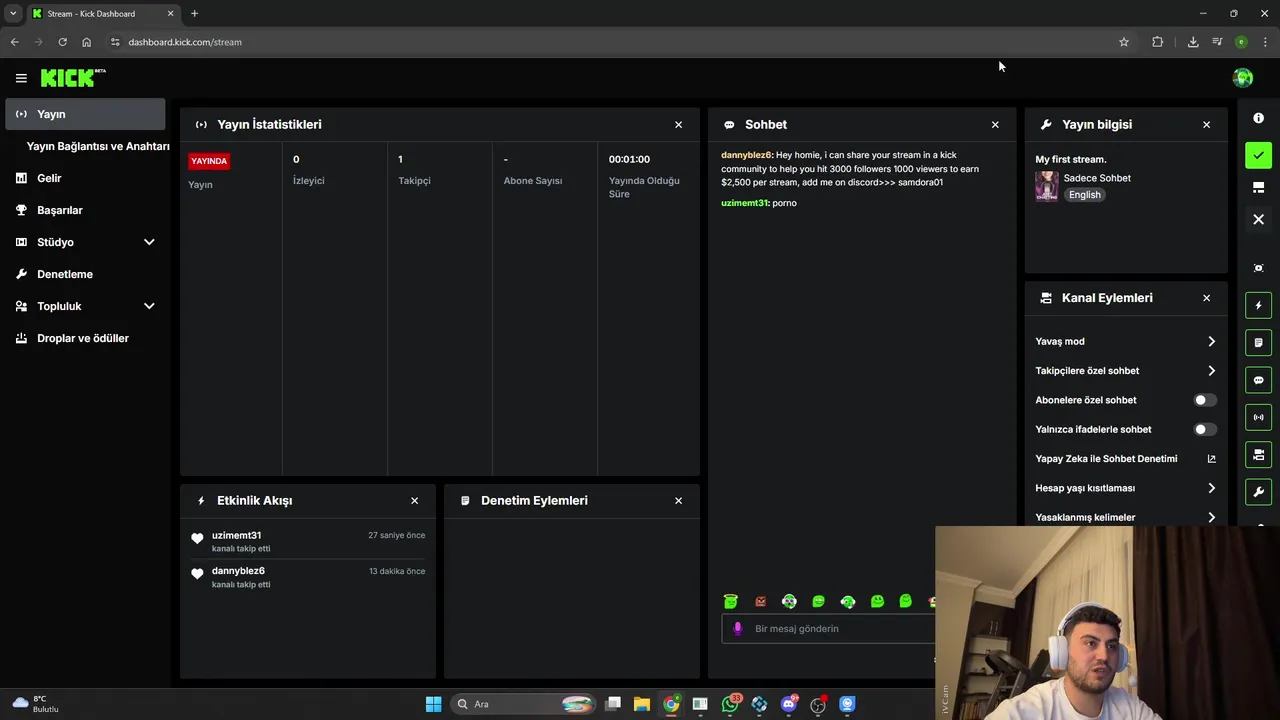Toggle the moderation actions note widget icon
Image resolution: width=1280 pixels, height=720 pixels.
[x=1259, y=342]
